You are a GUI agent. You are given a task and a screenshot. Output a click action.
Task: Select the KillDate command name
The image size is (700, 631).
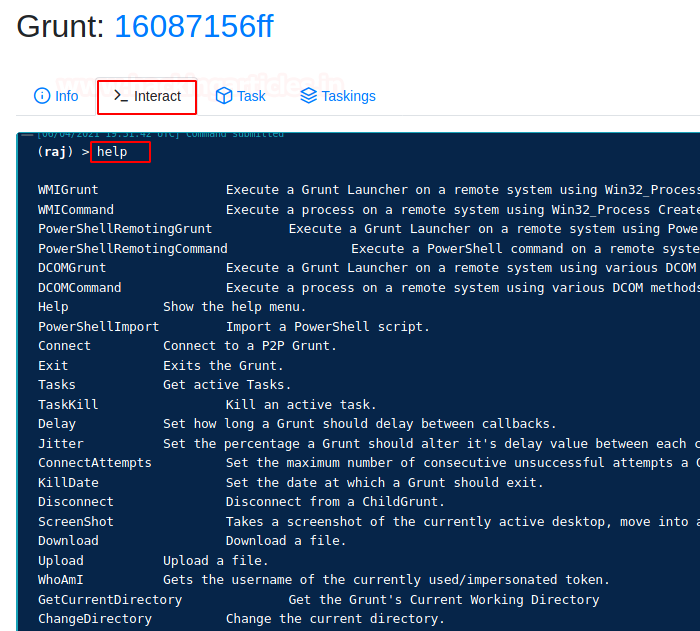(x=68, y=482)
